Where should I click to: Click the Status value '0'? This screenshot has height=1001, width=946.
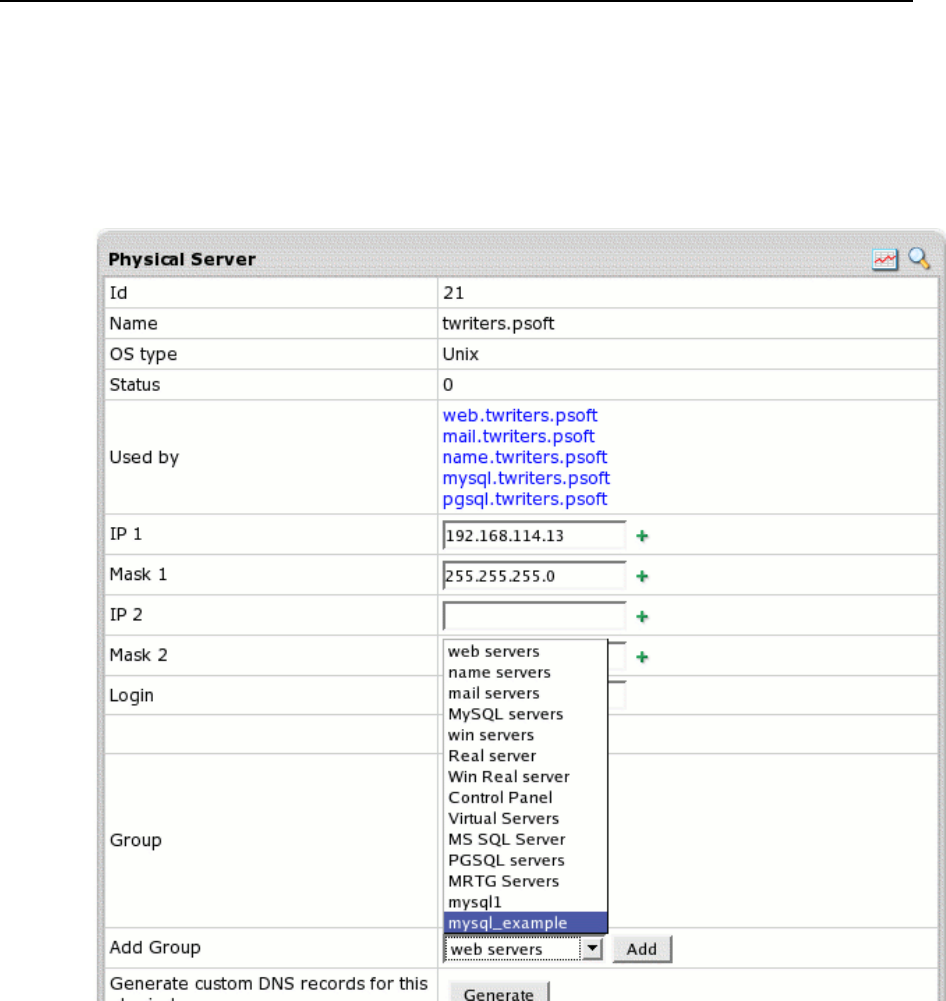point(448,385)
